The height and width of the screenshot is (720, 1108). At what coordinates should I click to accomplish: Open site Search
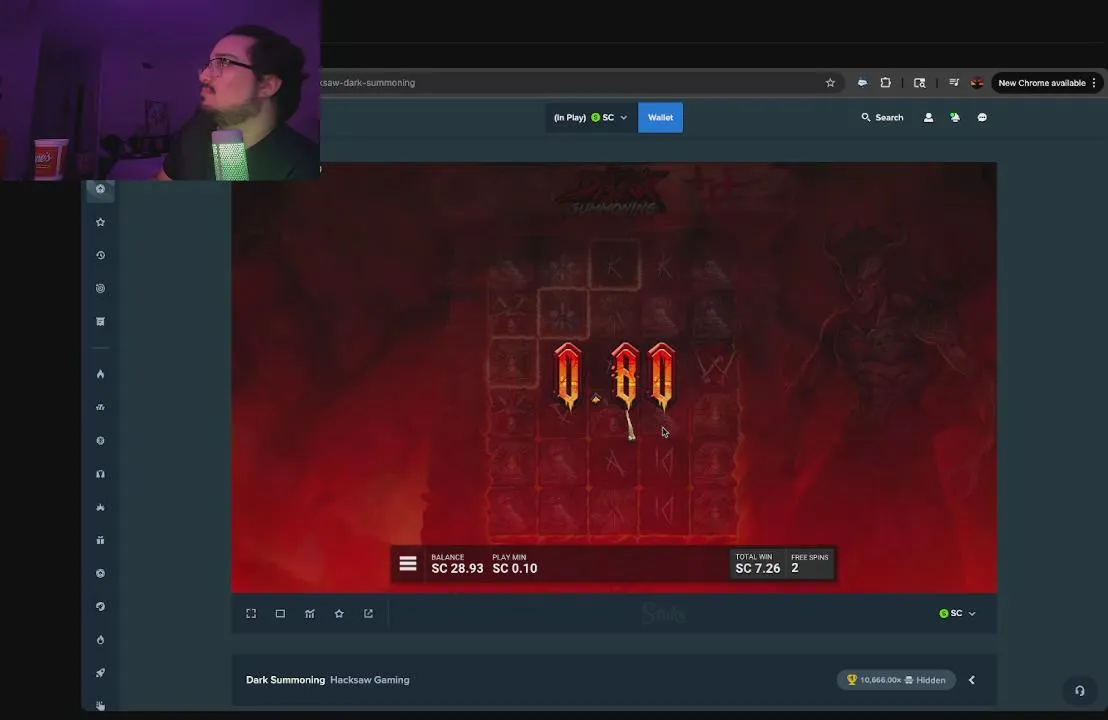point(882,117)
